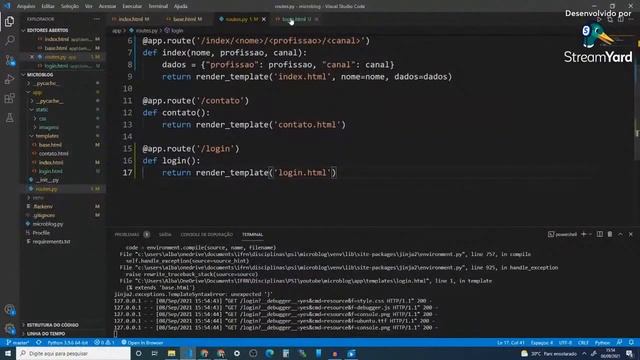Add a new terminal with plus icon
Viewport: 640px width, 360px height.
pyautogui.click(x=584, y=234)
